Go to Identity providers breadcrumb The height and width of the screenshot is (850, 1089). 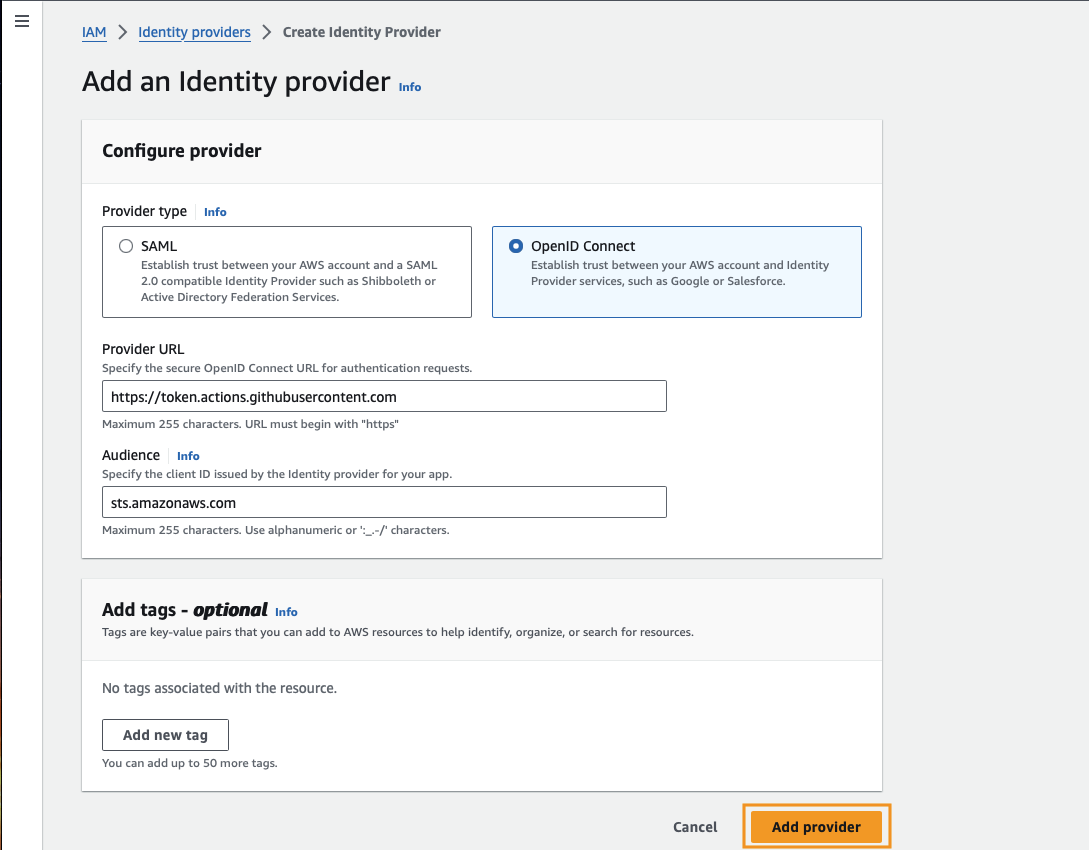[x=194, y=32]
